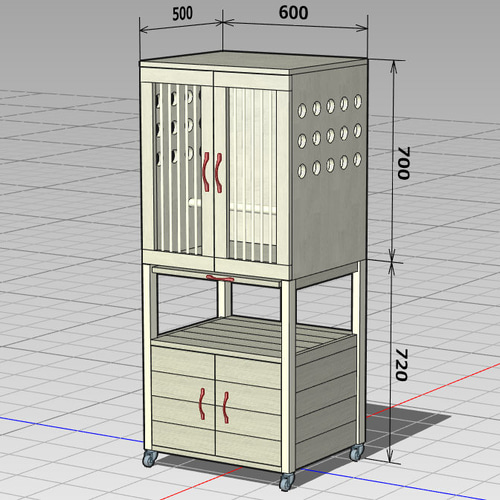
Task: Click the lower-left cabinet door panel
Action: 183,400
